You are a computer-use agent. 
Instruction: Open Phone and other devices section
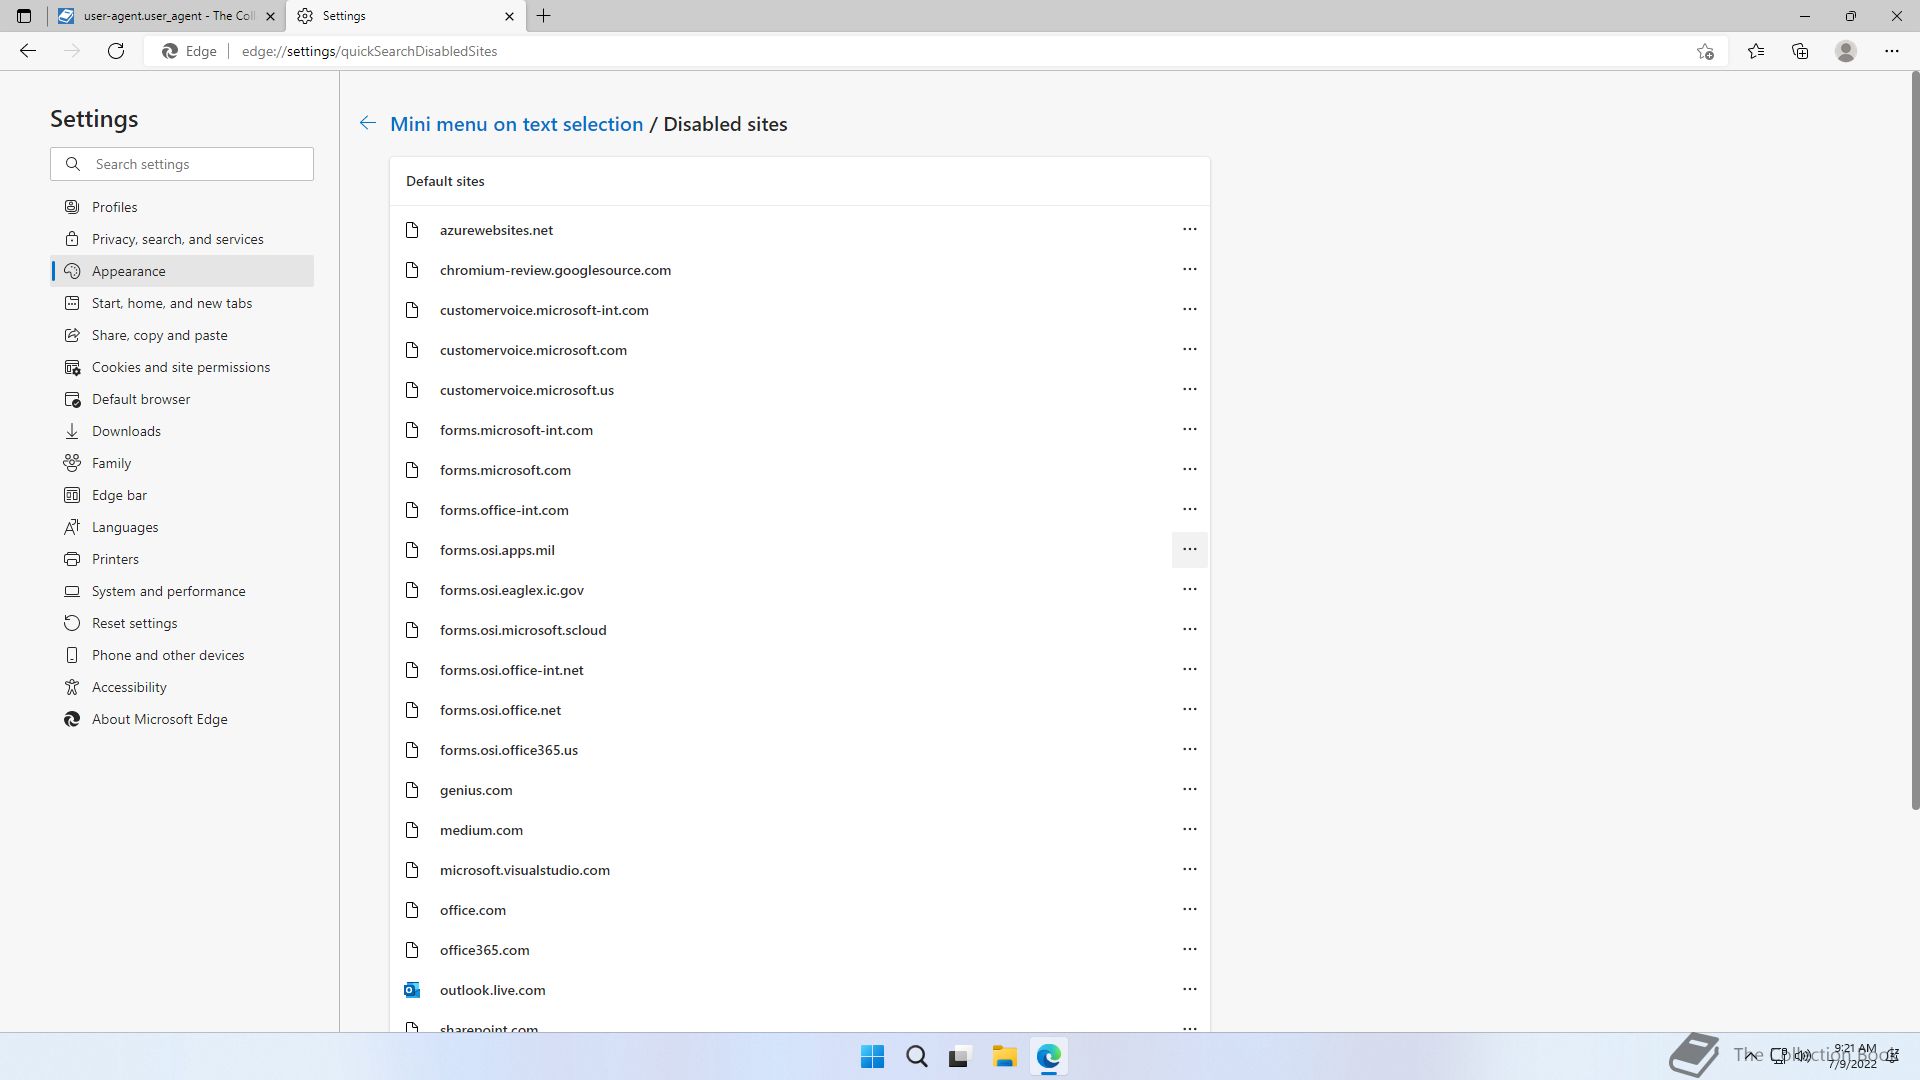[182, 655]
